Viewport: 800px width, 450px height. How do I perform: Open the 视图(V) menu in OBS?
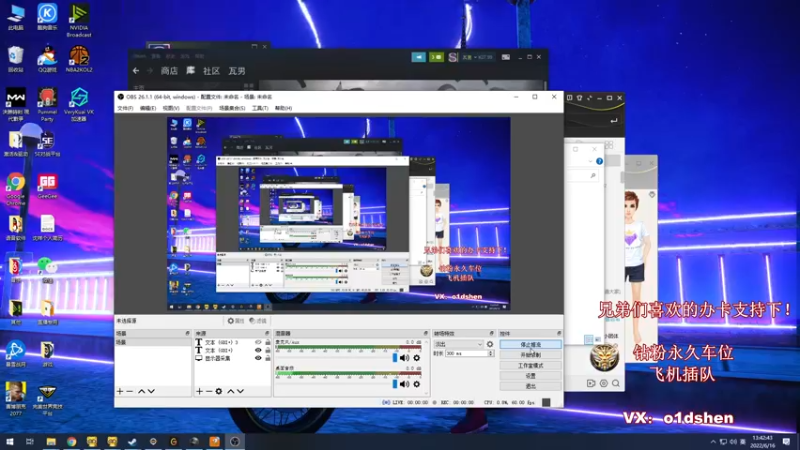pos(171,108)
